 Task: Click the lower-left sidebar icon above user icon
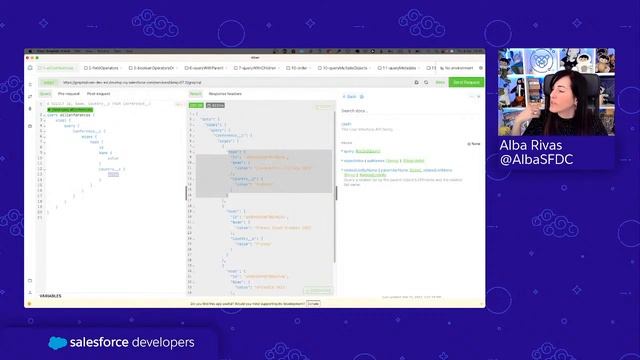click(x=30, y=281)
